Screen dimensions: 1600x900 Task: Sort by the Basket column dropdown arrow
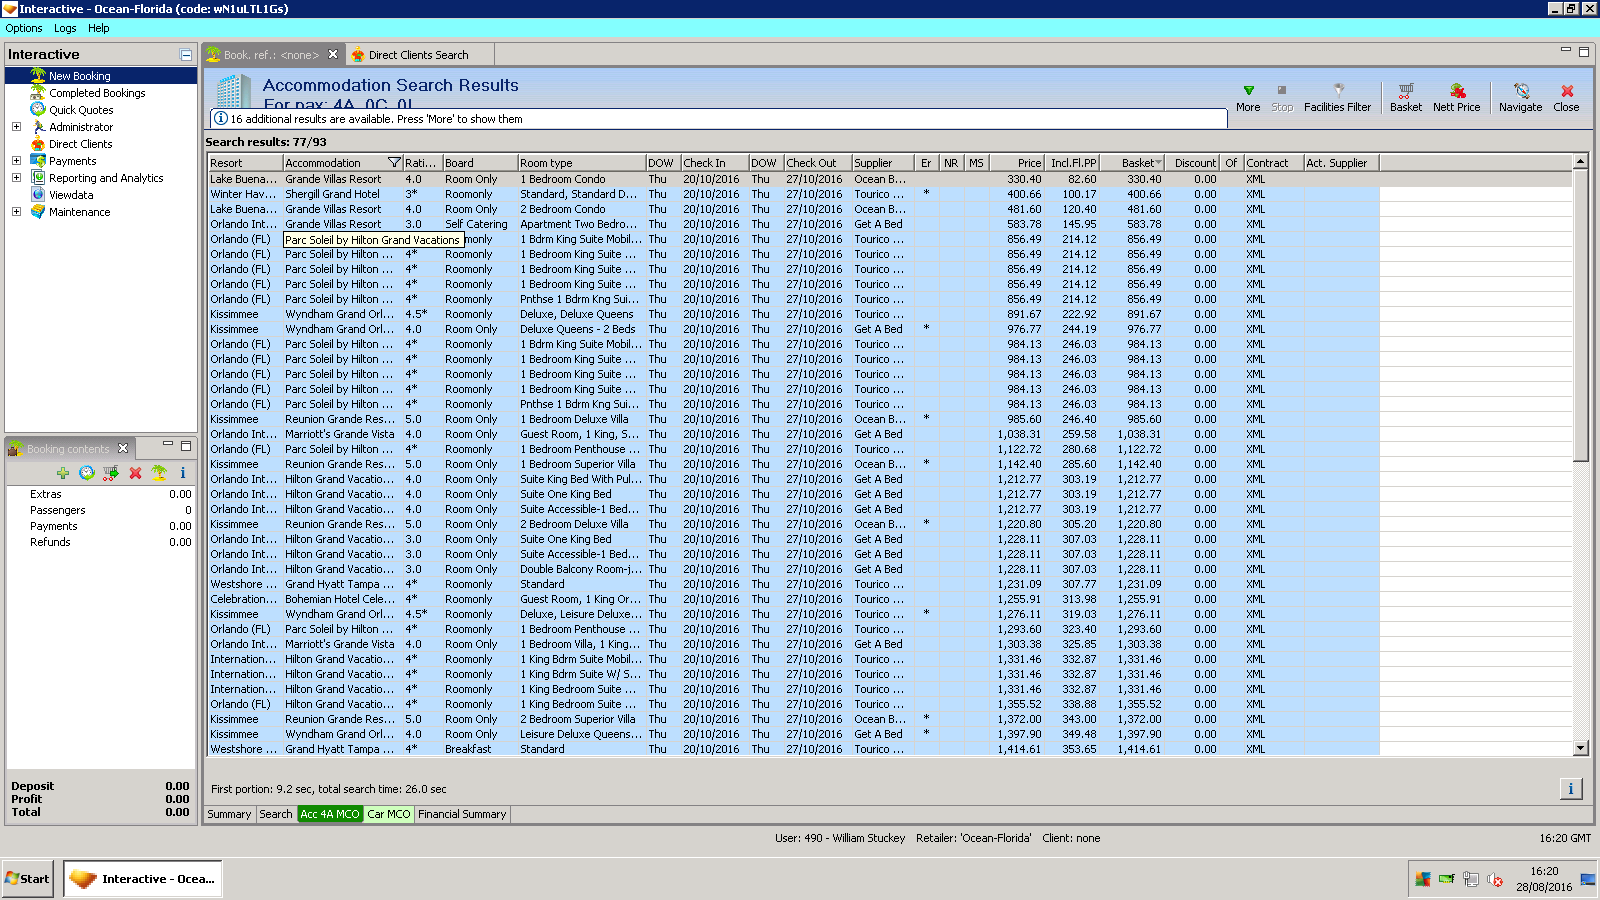click(x=1159, y=162)
